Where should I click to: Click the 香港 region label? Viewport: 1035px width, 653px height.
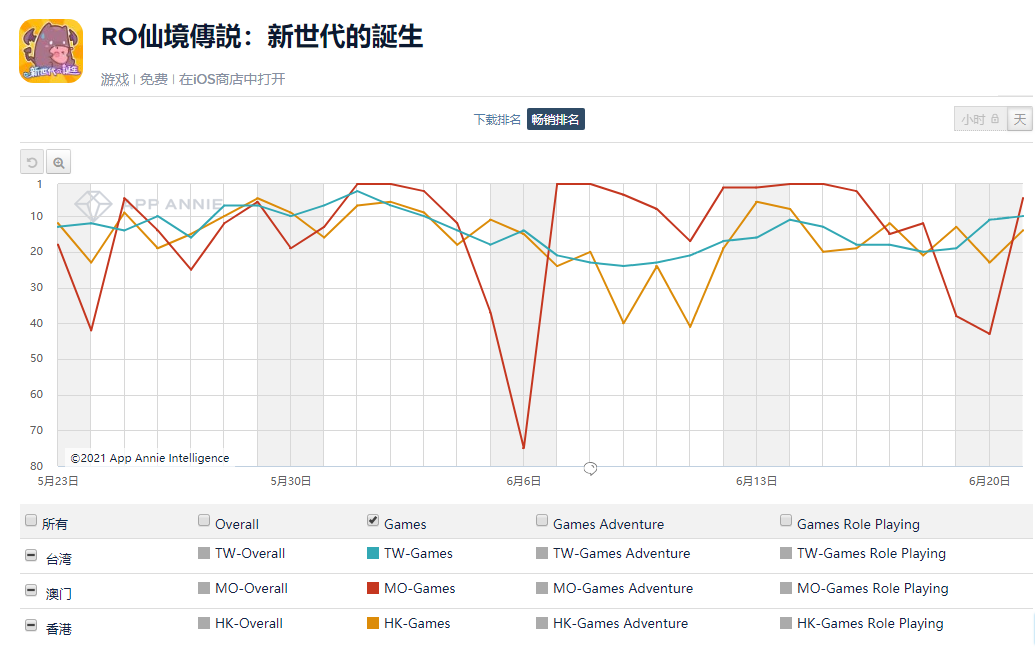coord(59,629)
